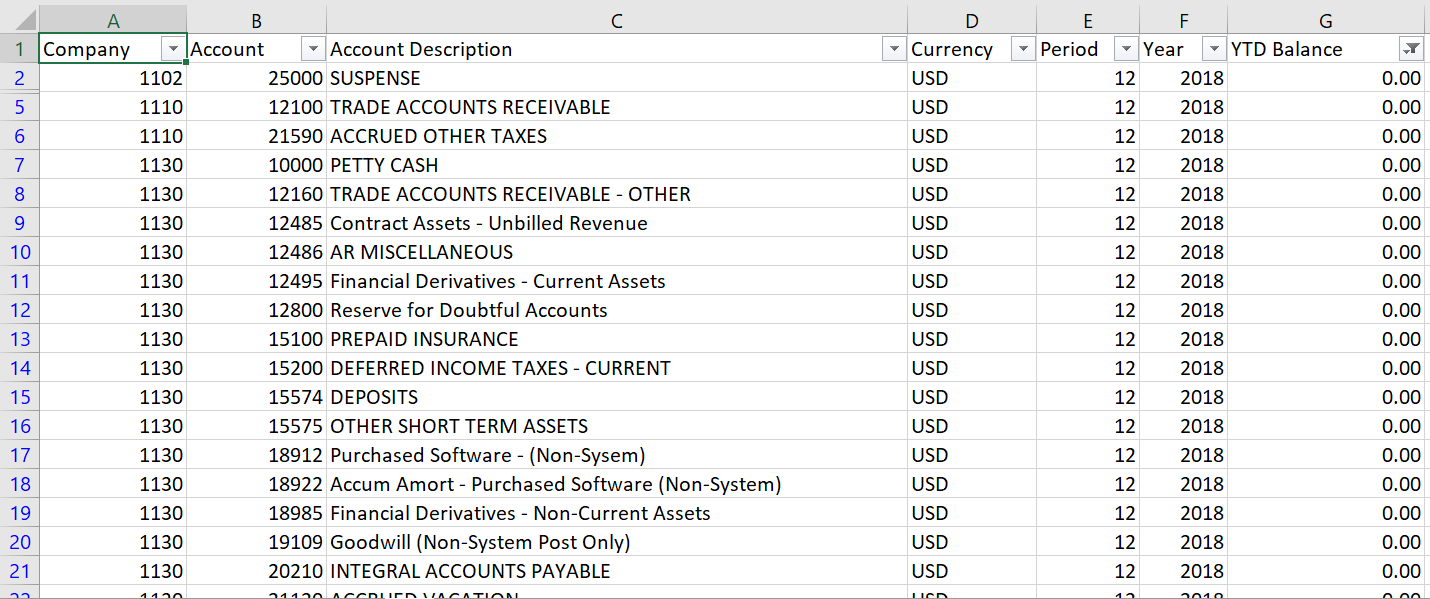The height and width of the screenshot is (599, 1430).
Task: Click the ACCRUED OTHER TAXES cell
Action: point(617,136)
